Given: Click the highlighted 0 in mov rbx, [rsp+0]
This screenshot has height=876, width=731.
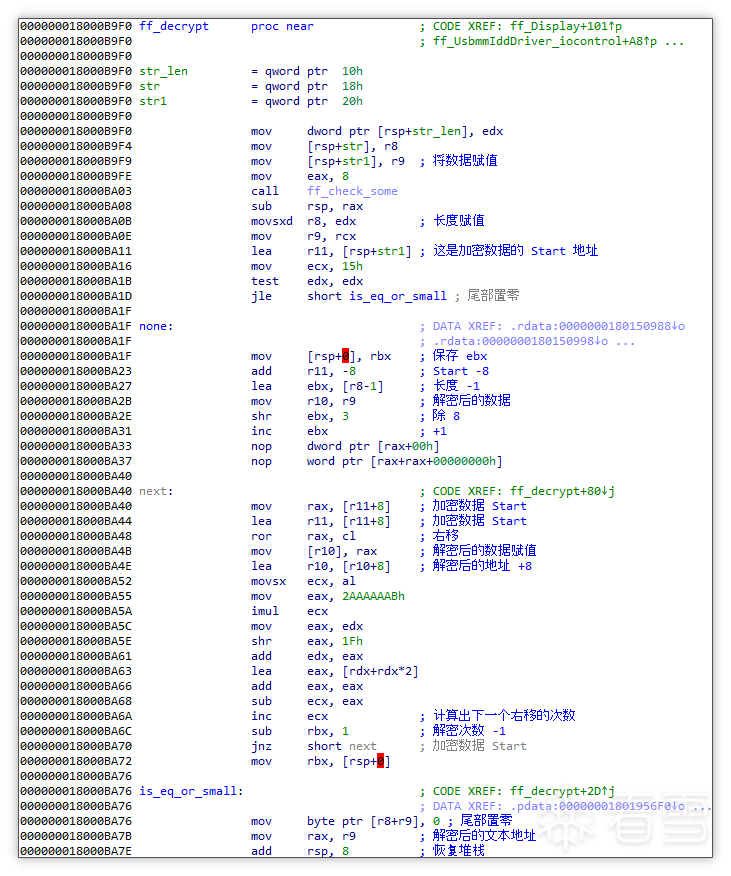Looking at the screenshot, I should point(381,761).
